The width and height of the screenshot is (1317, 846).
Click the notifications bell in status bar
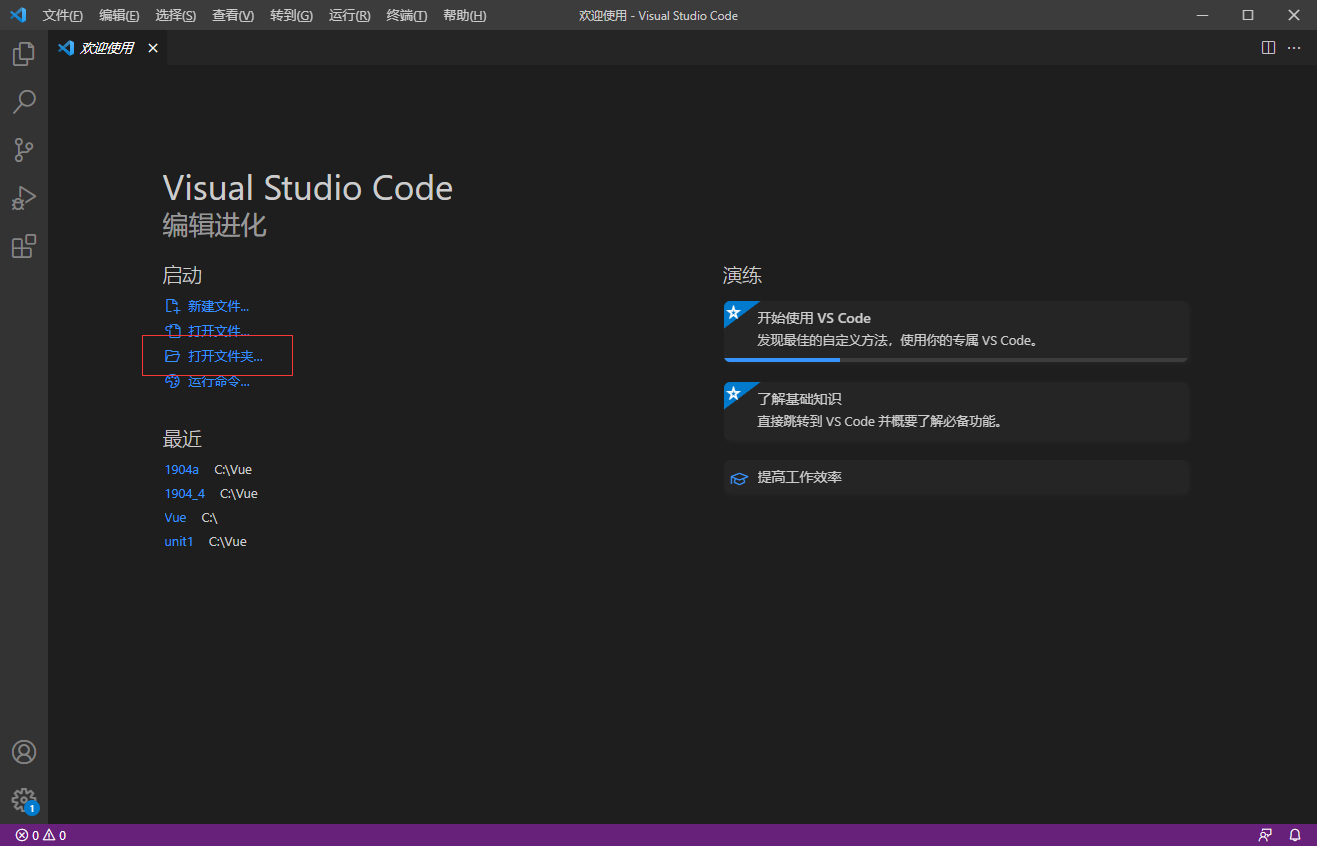pyautogui.click(x=1295, y=835)
